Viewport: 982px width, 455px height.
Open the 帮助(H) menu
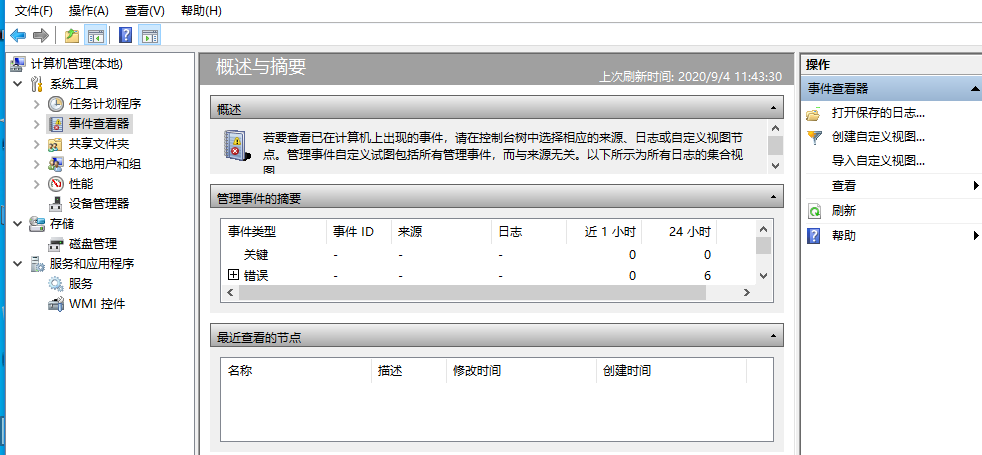201,11
